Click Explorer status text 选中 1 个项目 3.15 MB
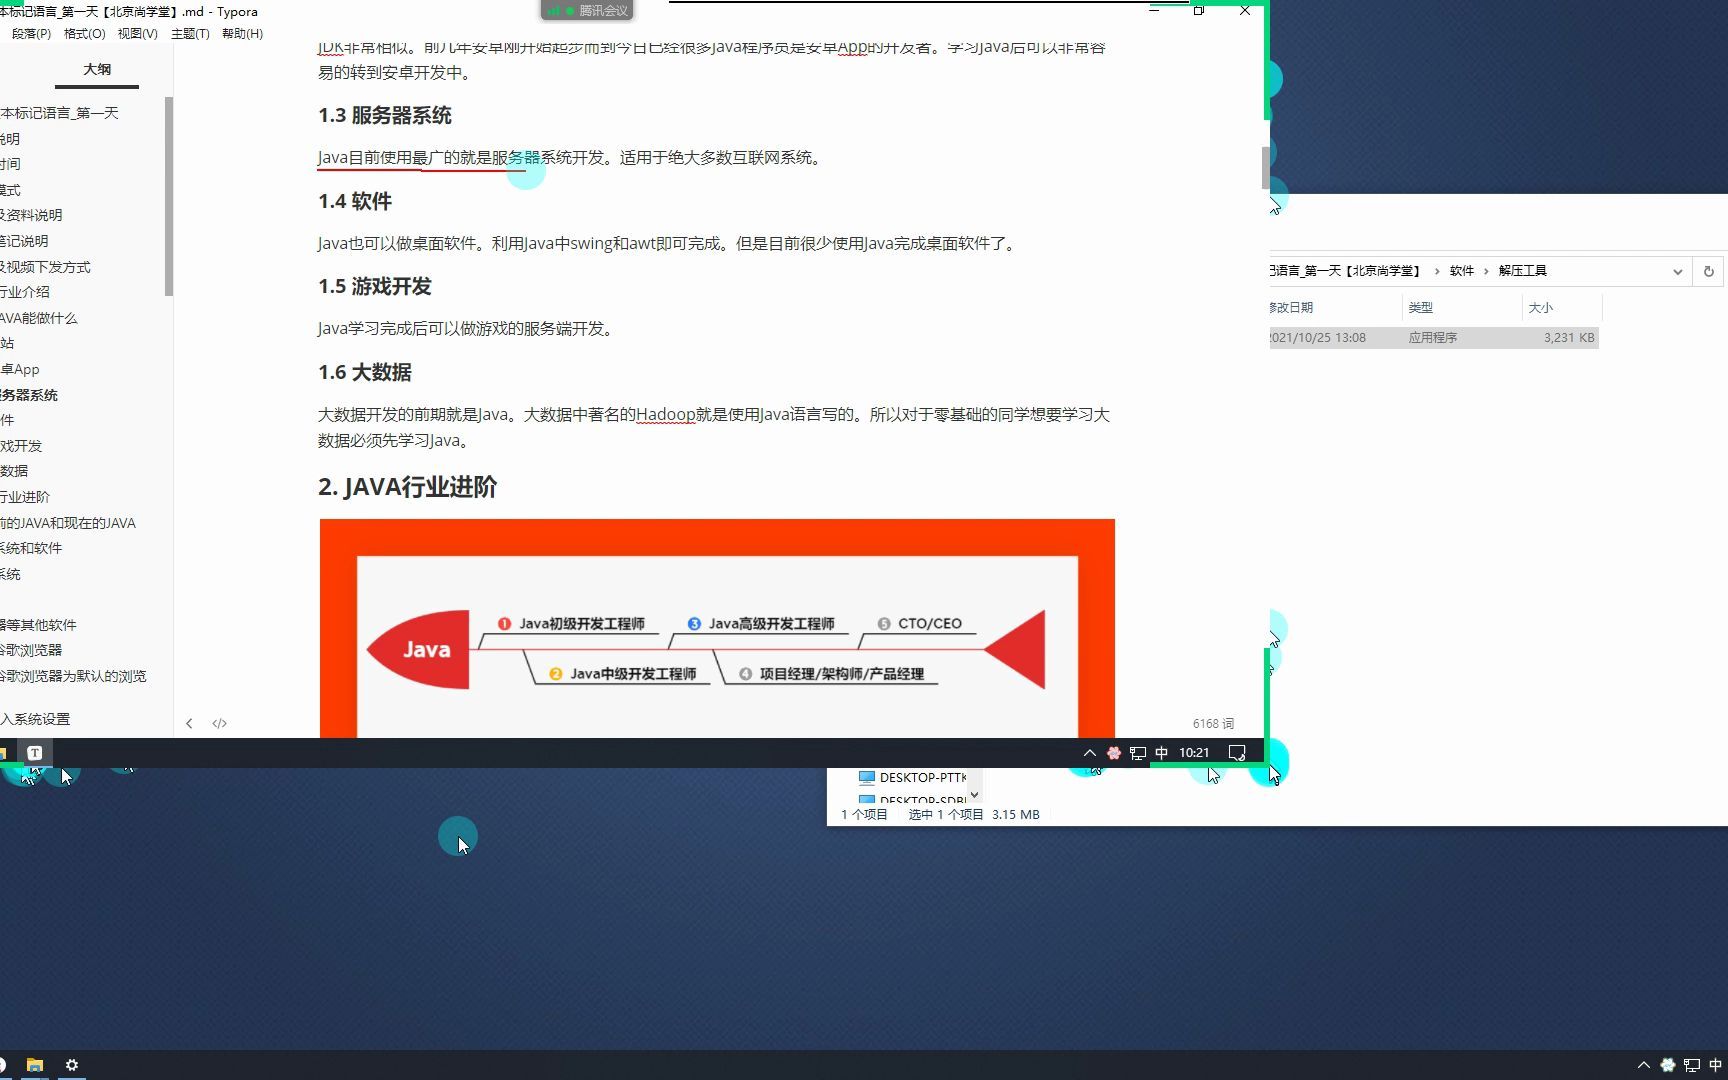The height and width of the screenshot is (1080, 1728). tap(973, 814)
